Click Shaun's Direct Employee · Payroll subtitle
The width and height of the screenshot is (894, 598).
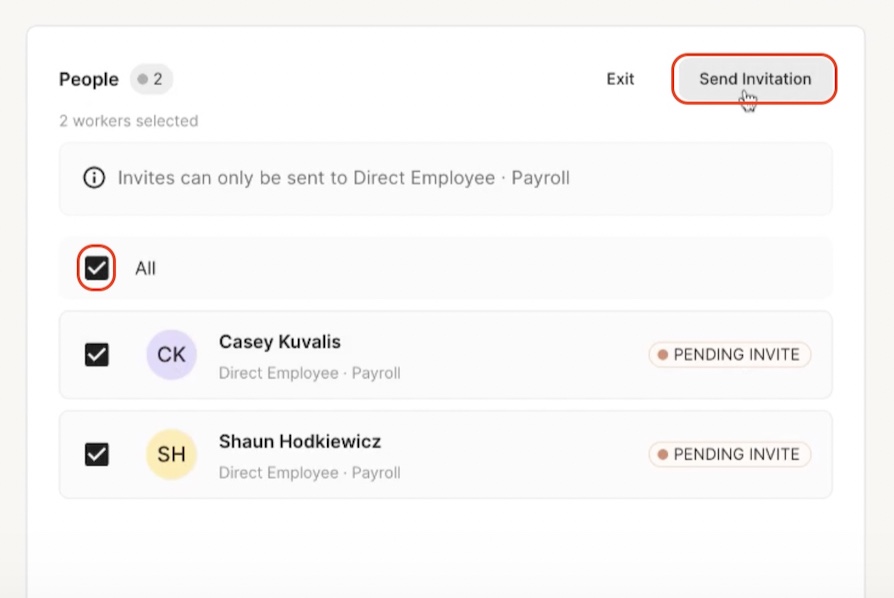[310, 473]
